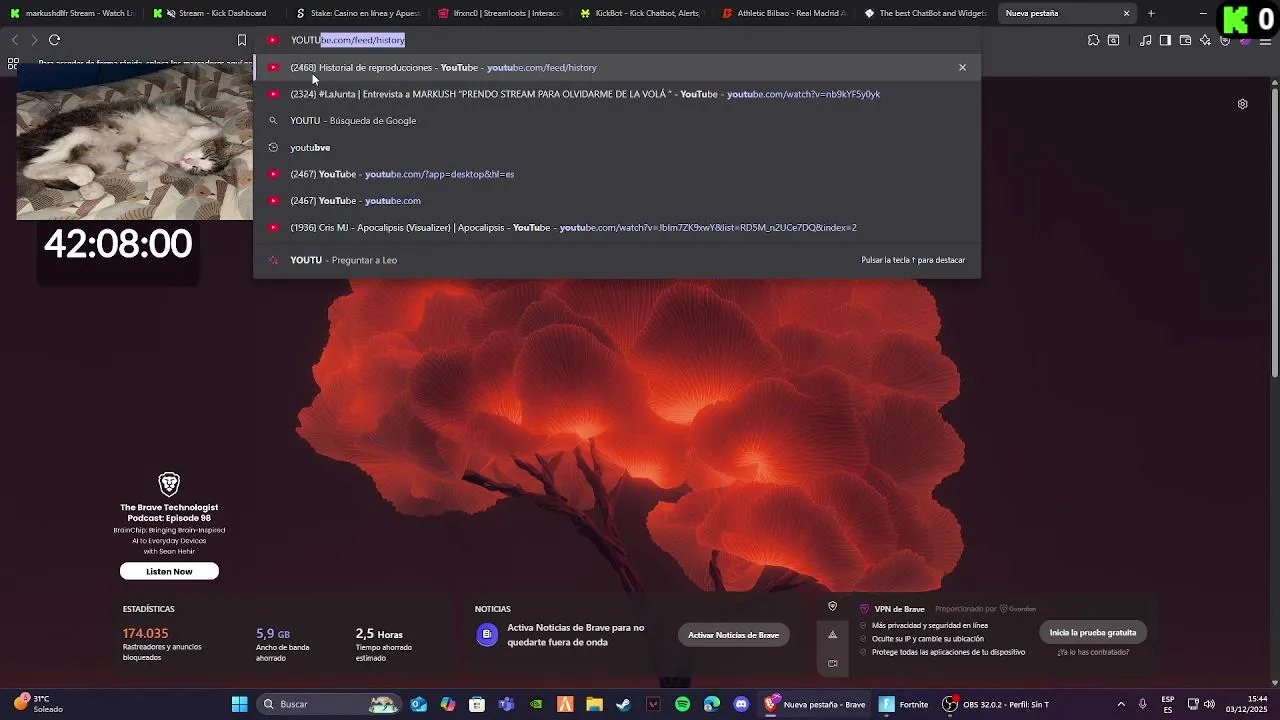This screenshot has height=720, width=1280.
Task: Select the Historial de reproducciones YouTube suggestion
Action: click(616, 67)
